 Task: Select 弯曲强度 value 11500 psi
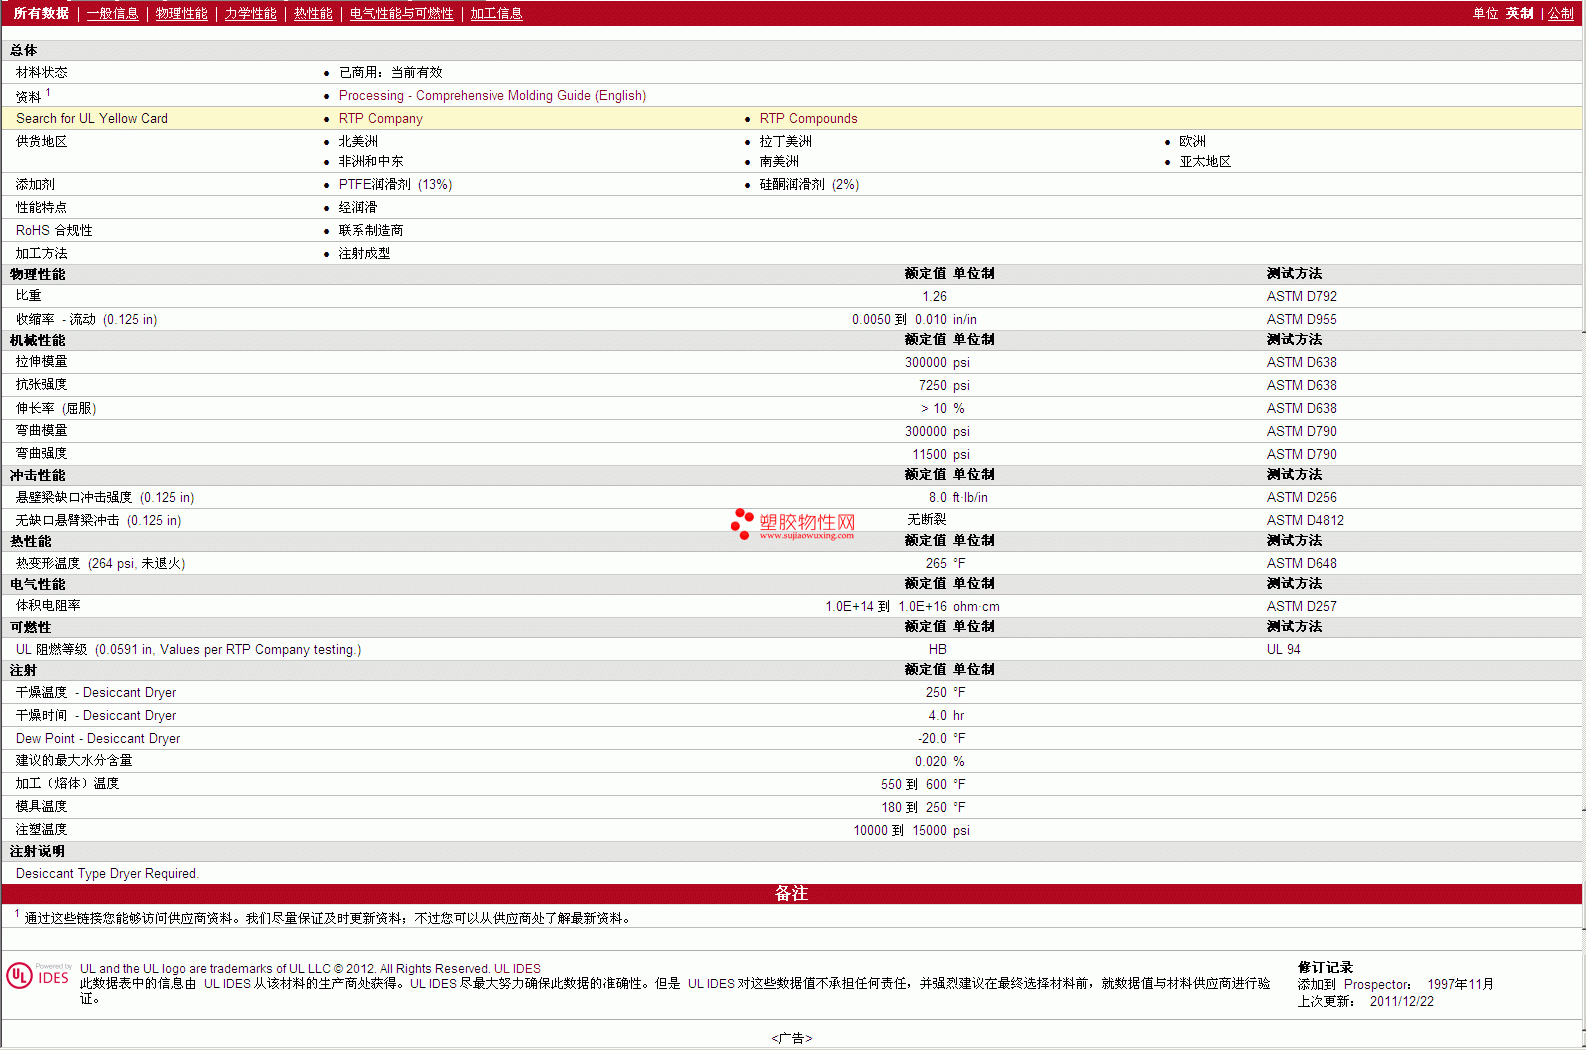[940, 454]
